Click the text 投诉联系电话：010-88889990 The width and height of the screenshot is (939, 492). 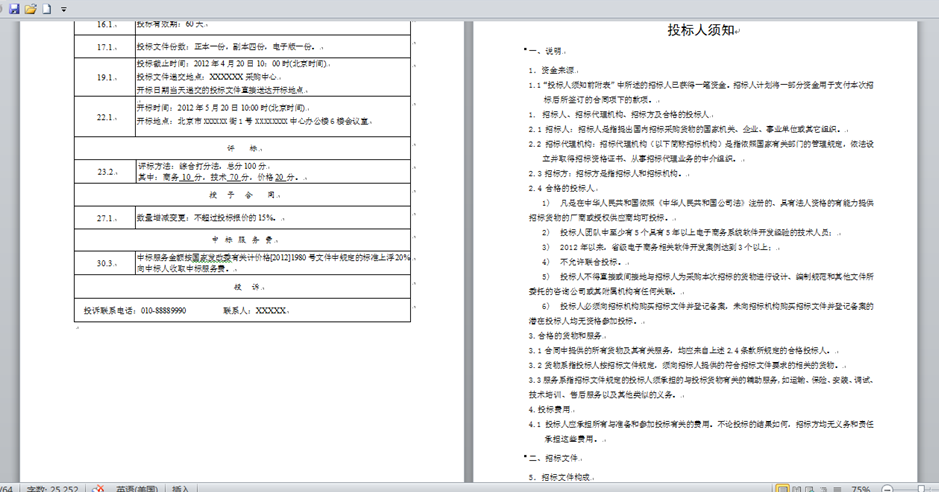point(135,311)
